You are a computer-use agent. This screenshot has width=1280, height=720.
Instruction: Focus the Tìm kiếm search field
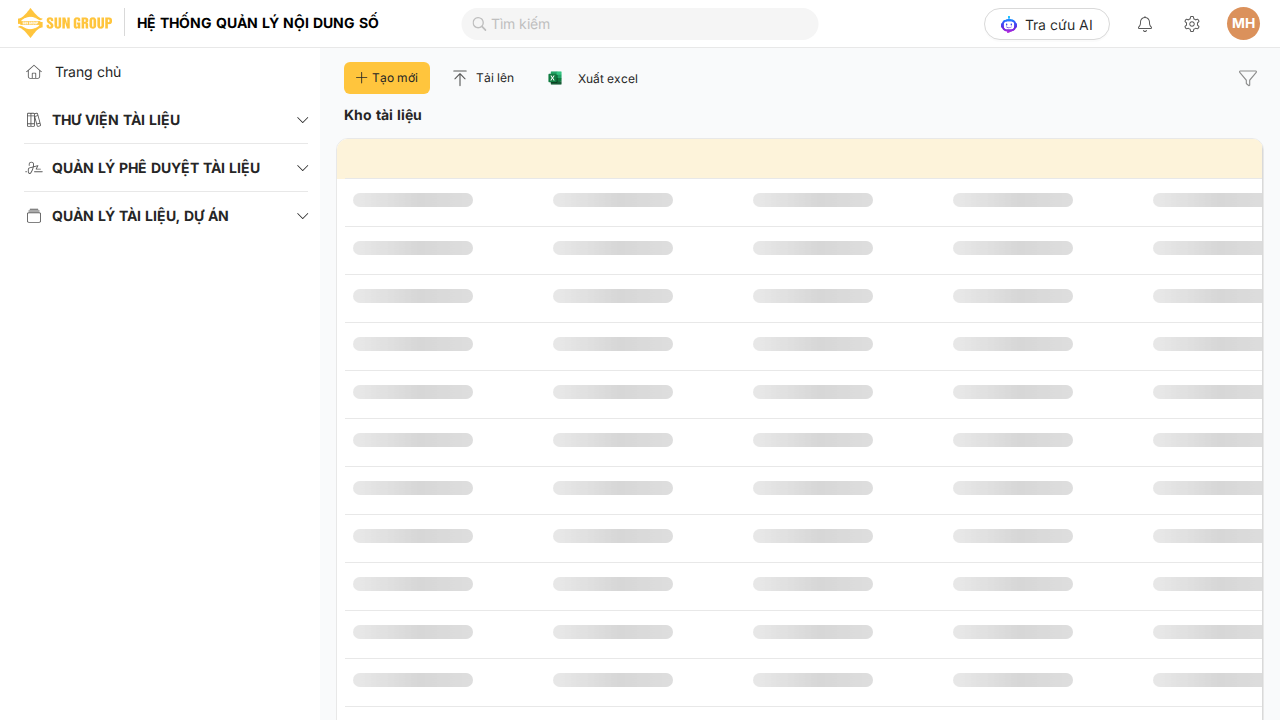coord(650,24)
